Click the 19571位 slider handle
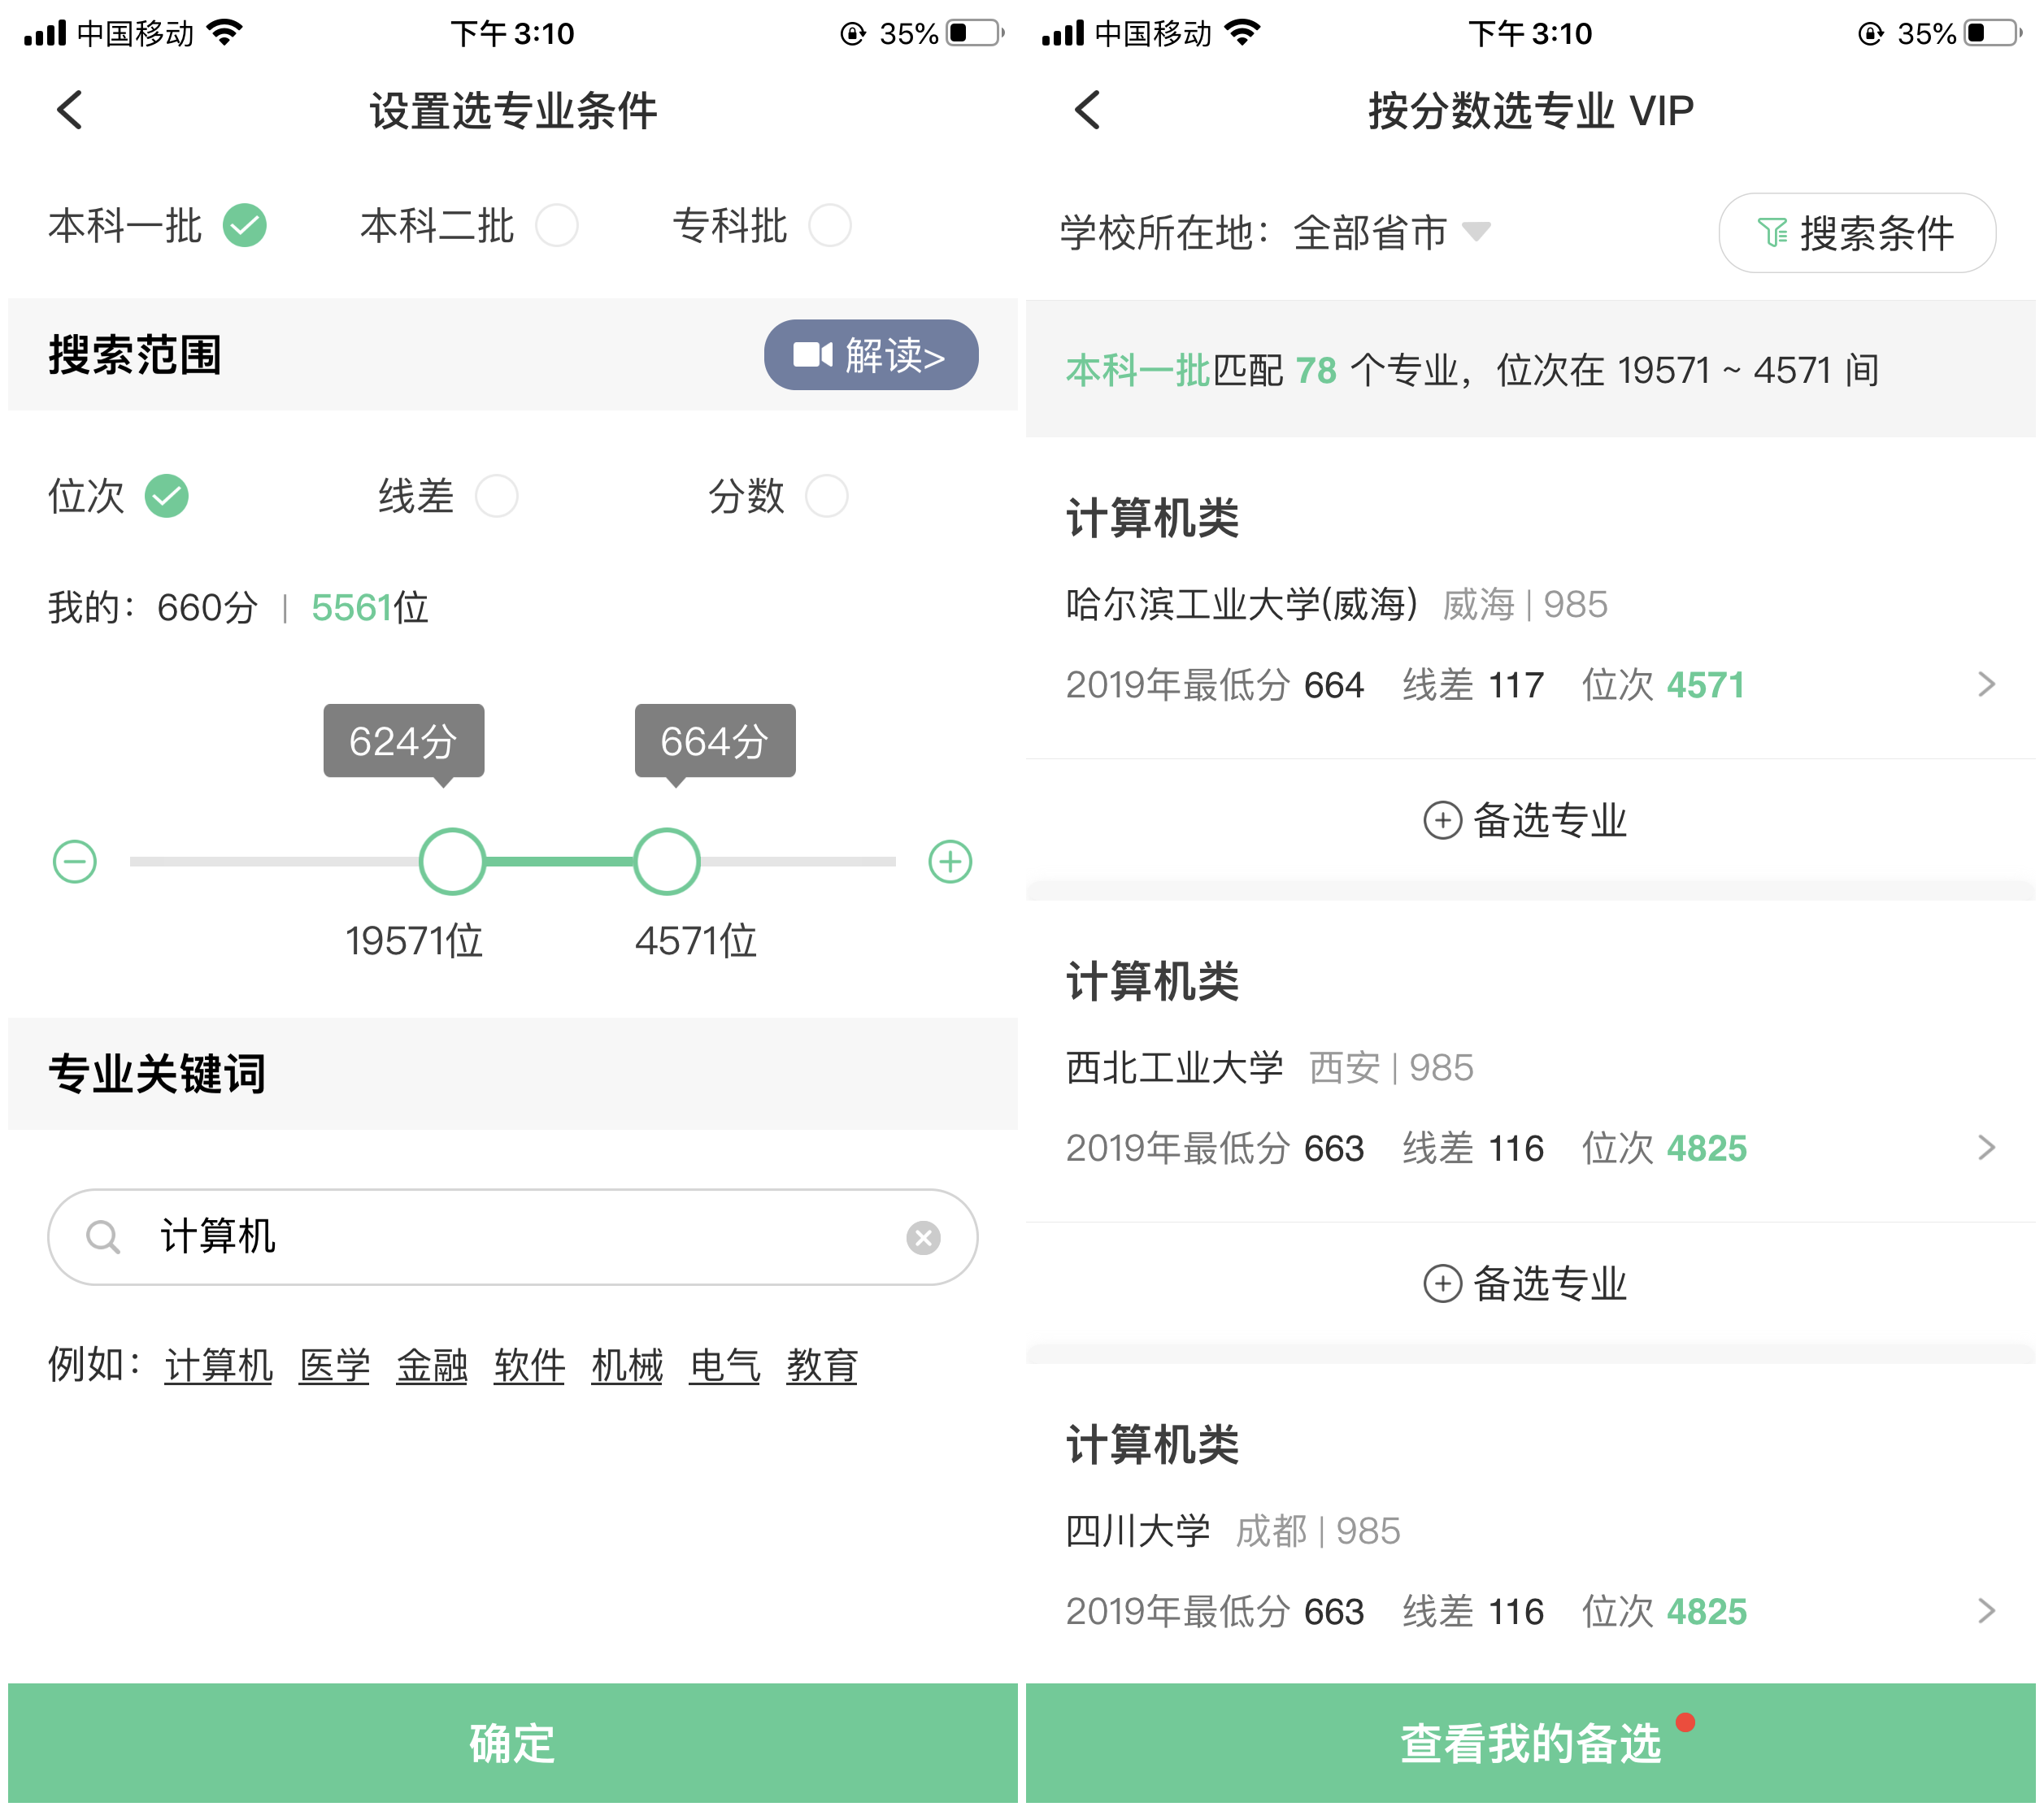Image resolution: width=2044 pixels, height=1811 pixels. [x=452, y=861]
